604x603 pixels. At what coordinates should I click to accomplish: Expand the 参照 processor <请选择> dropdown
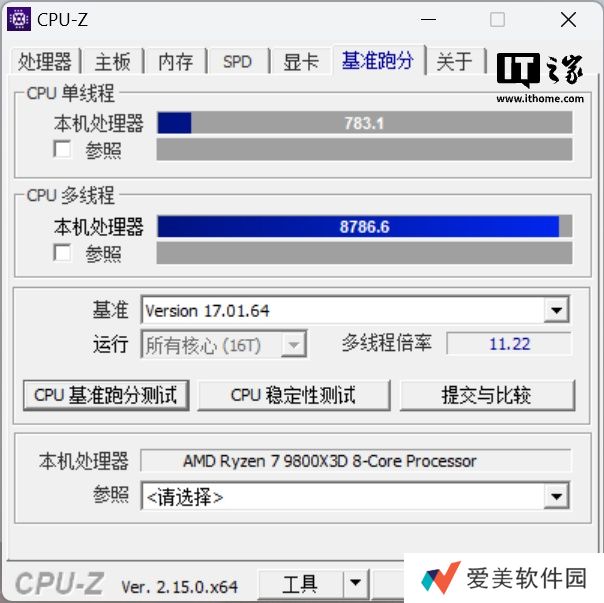click(556, 496)
